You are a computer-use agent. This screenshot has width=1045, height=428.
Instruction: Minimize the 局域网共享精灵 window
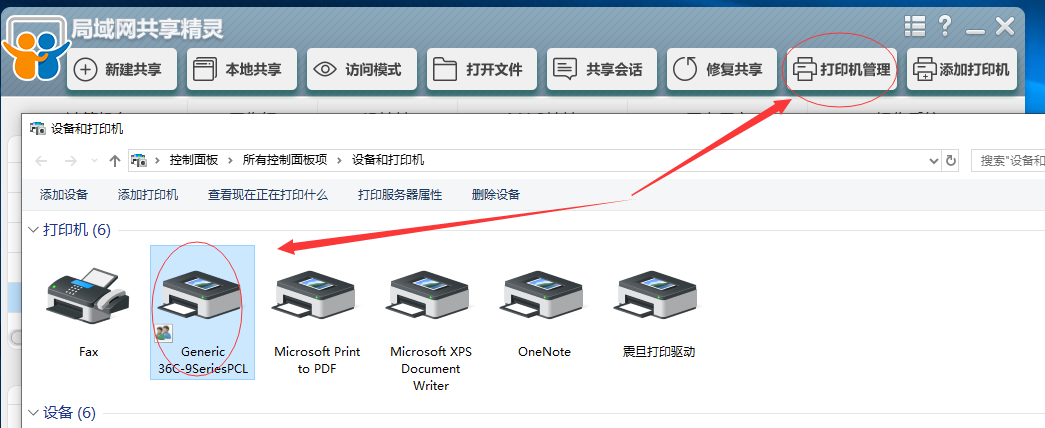[975, 31]
